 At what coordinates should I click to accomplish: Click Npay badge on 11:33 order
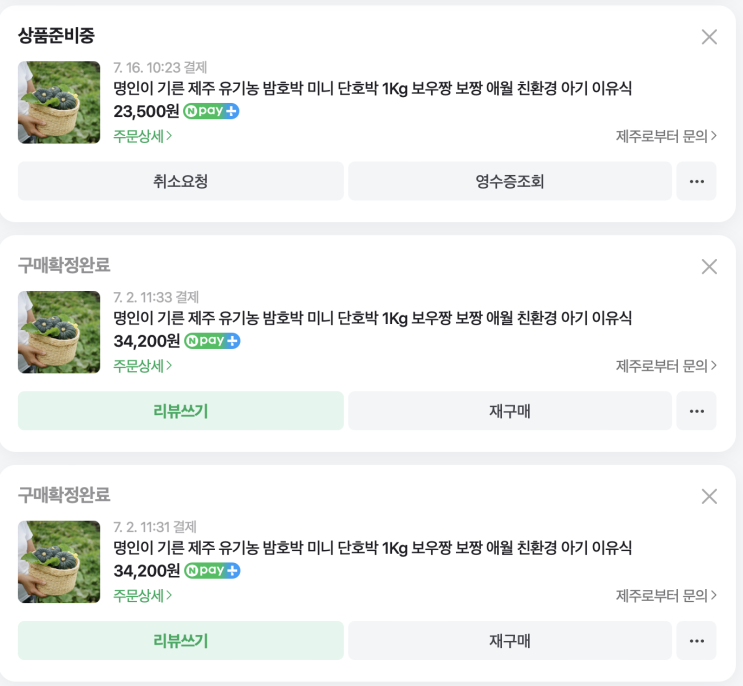click(x=212, y=341)
